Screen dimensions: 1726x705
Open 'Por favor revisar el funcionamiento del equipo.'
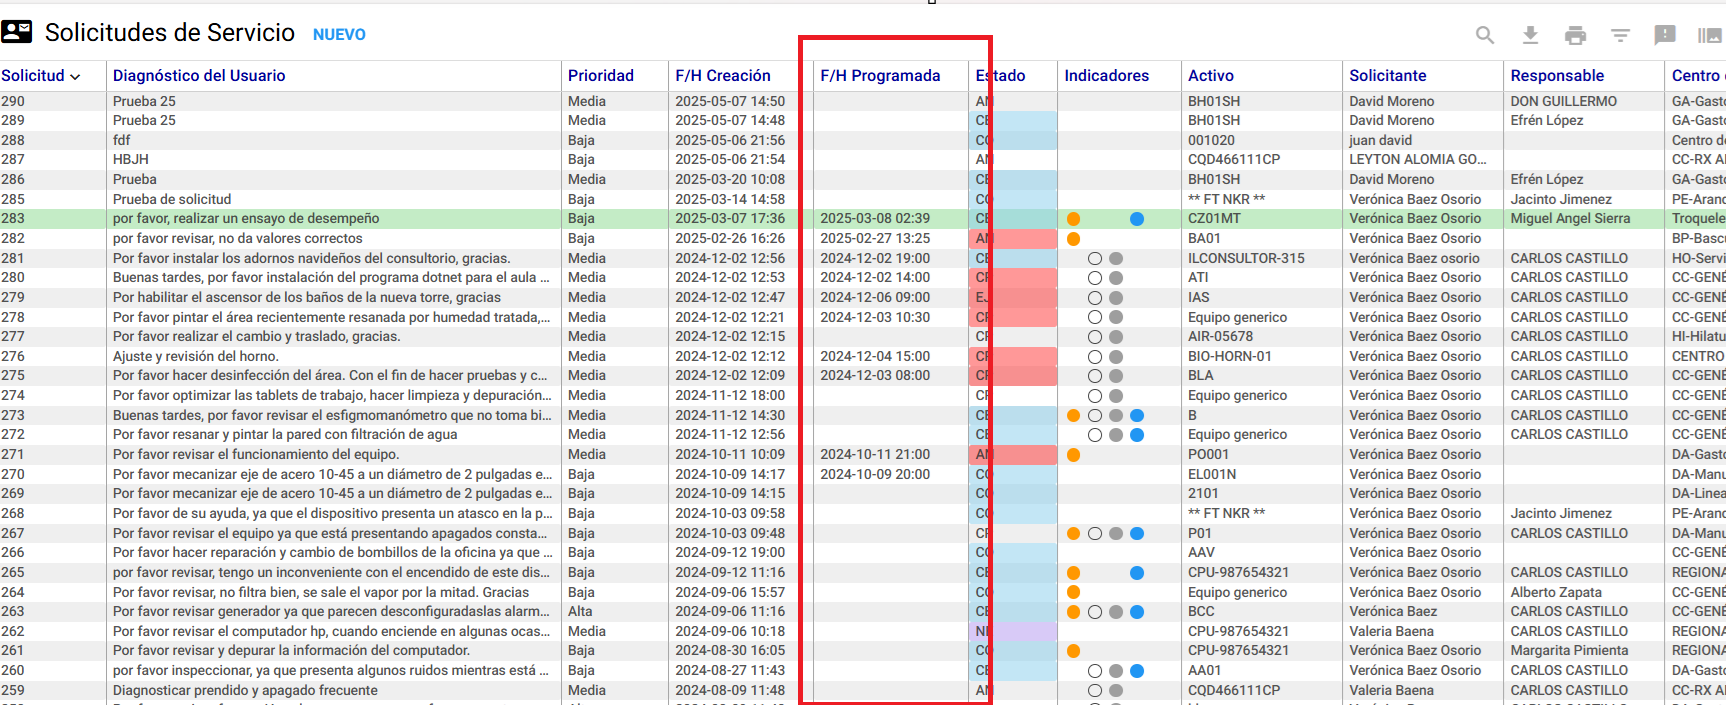[x=256, y=455]
